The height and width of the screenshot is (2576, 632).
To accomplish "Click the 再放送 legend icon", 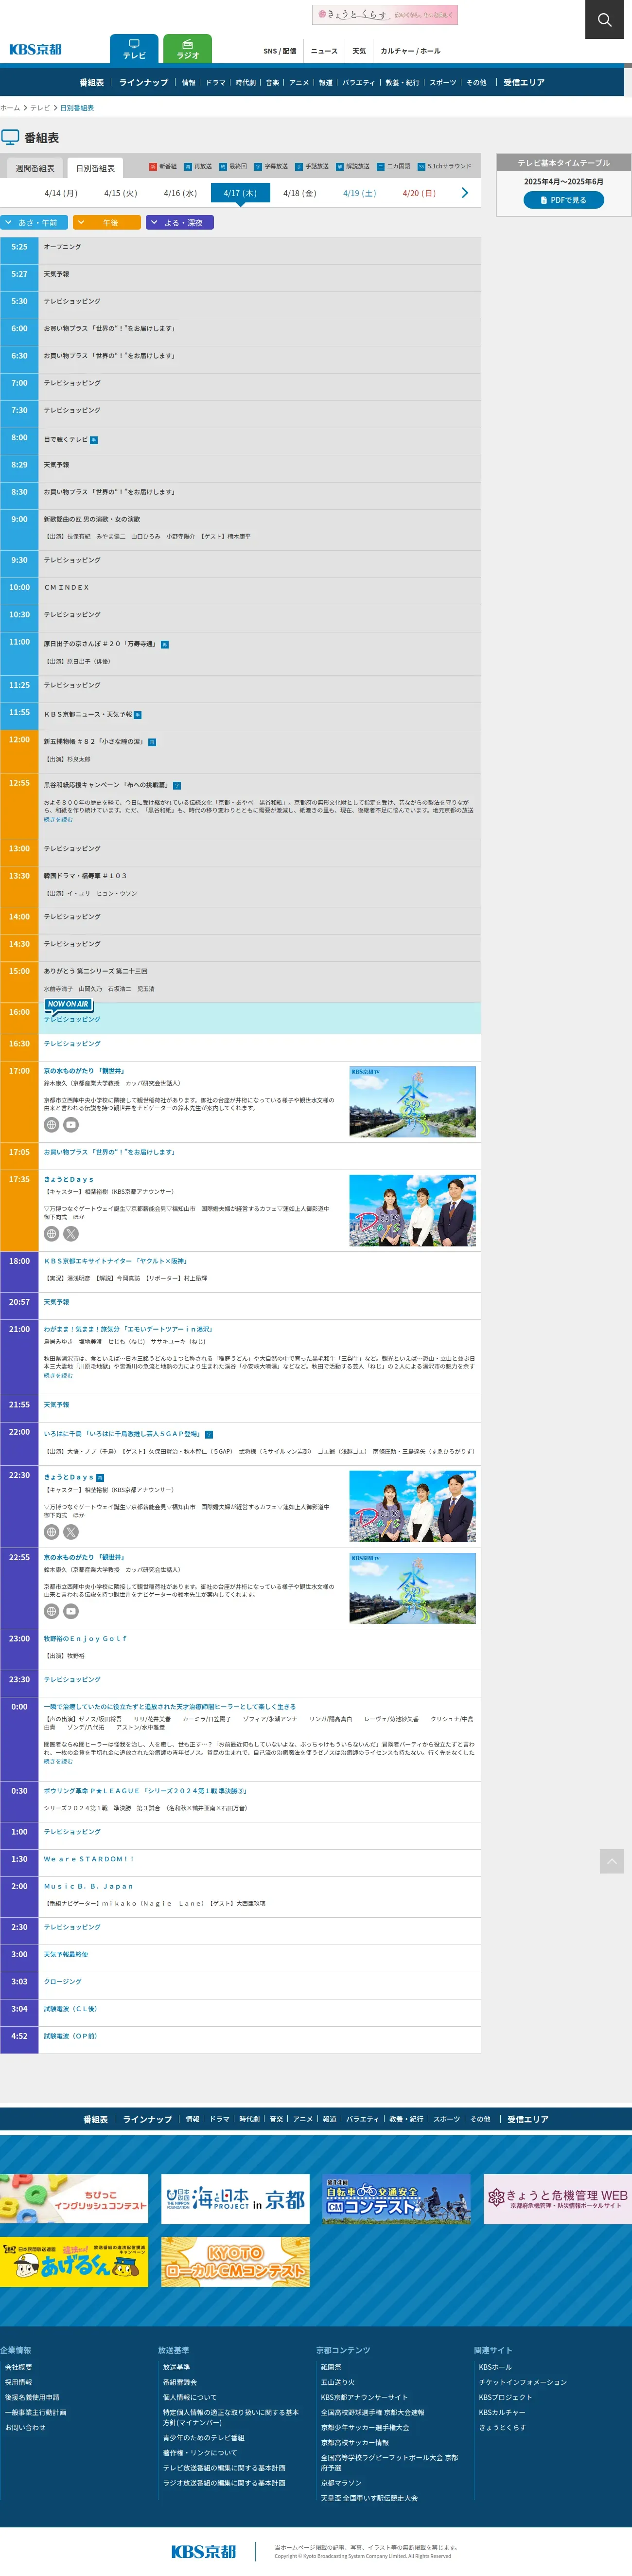I will coord(187,167).
